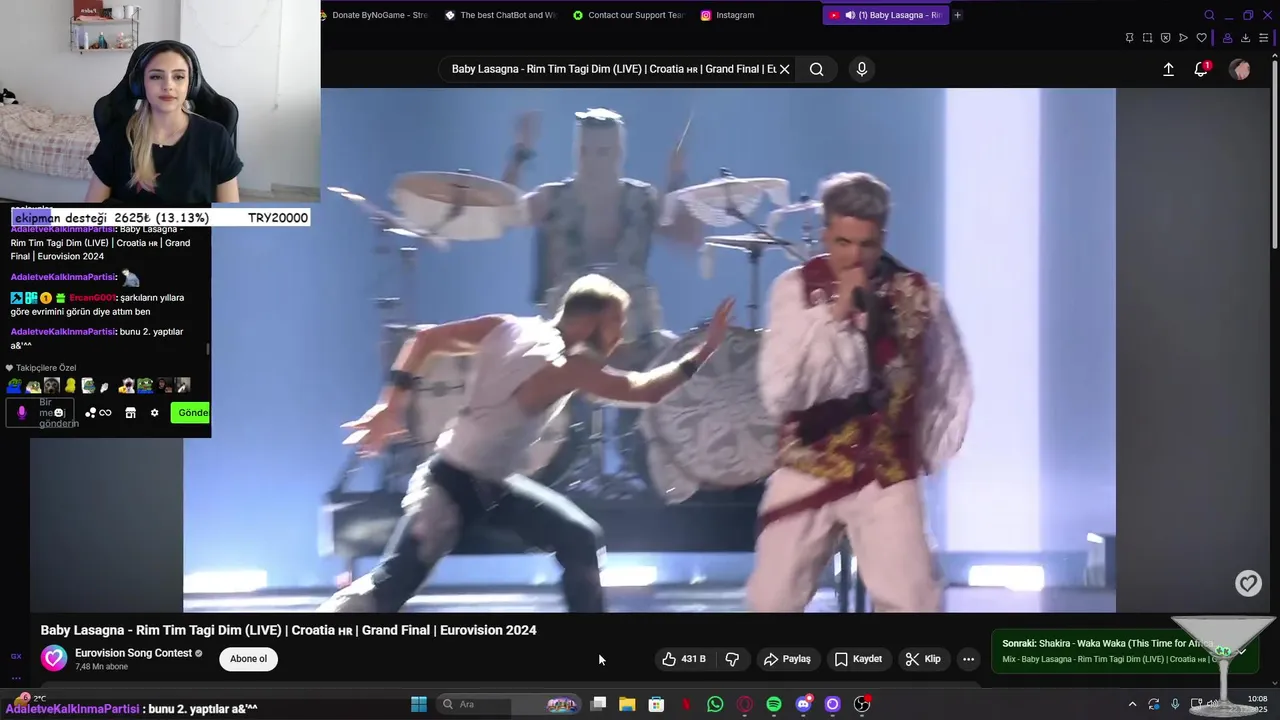Open browser easy setup menu icon
This screenshot has height=720, width=1280.
1264,38
